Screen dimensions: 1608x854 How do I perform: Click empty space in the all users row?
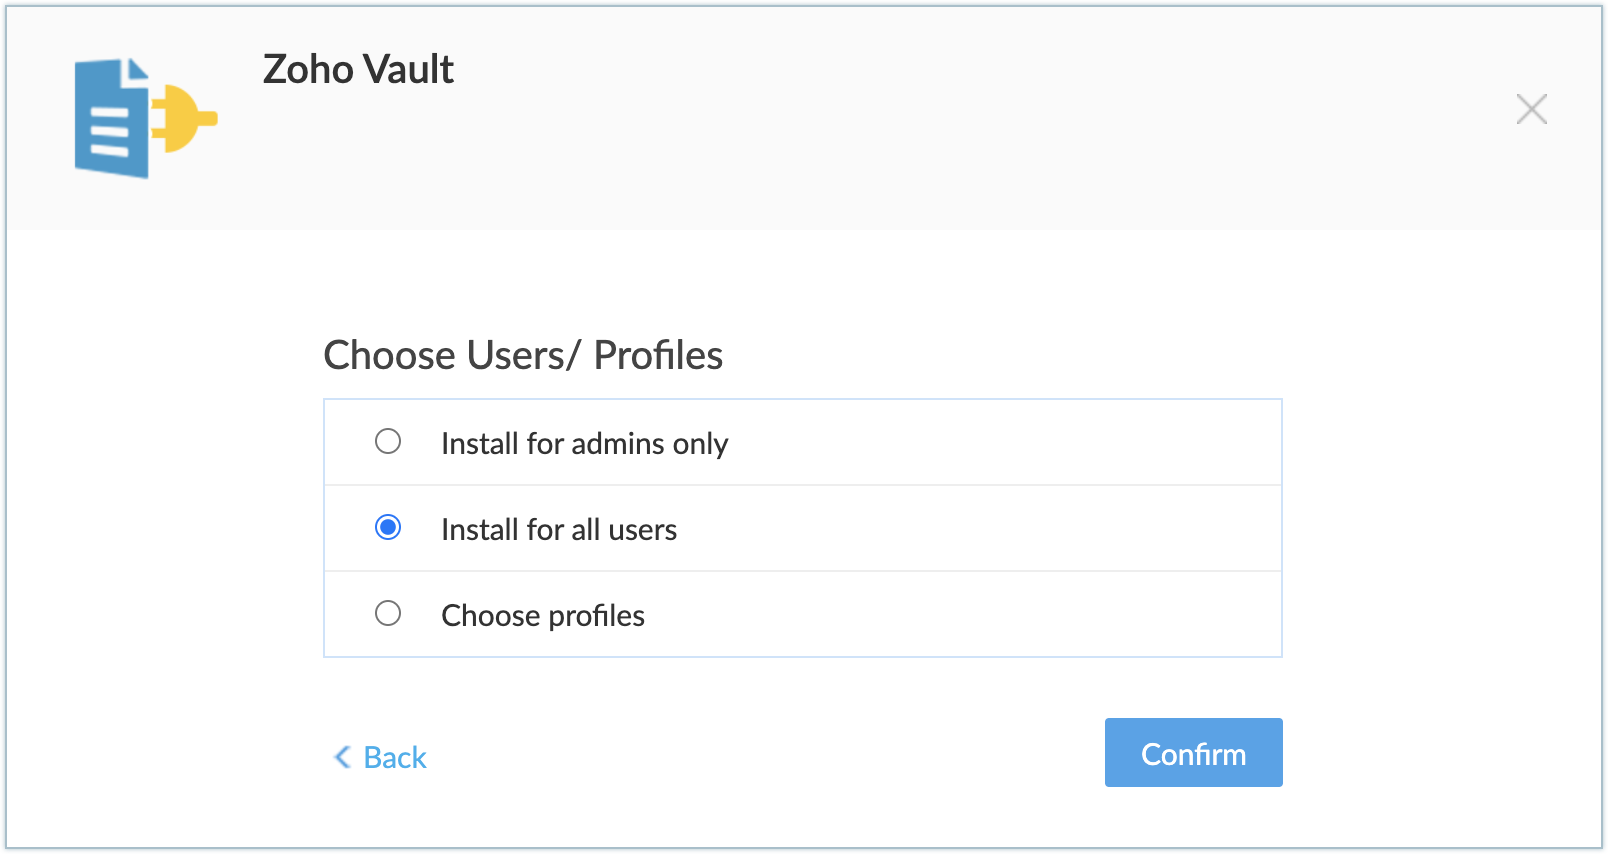tap(1000, 529)
